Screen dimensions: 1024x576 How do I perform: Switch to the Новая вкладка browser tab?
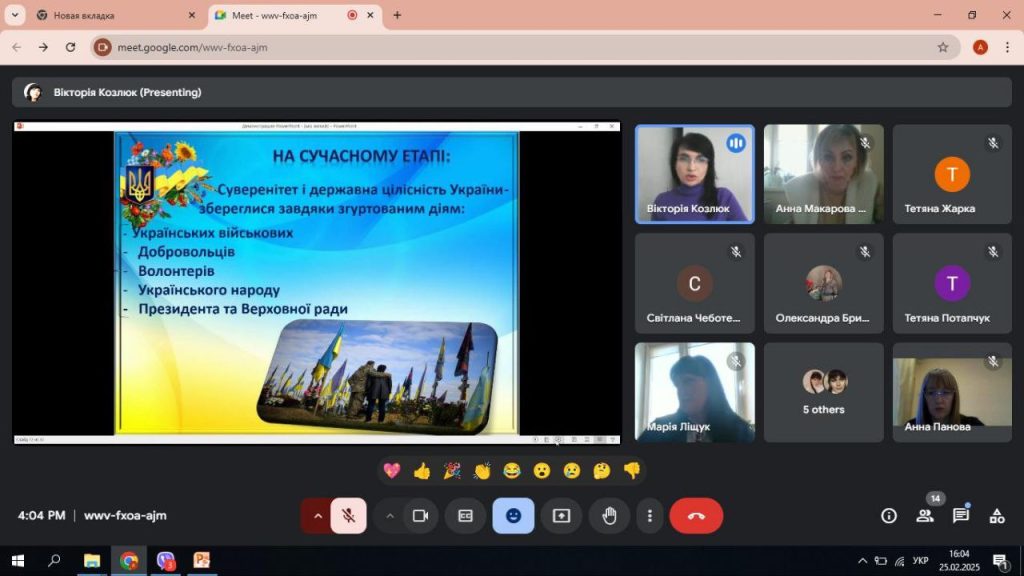[x=110, y=15]
